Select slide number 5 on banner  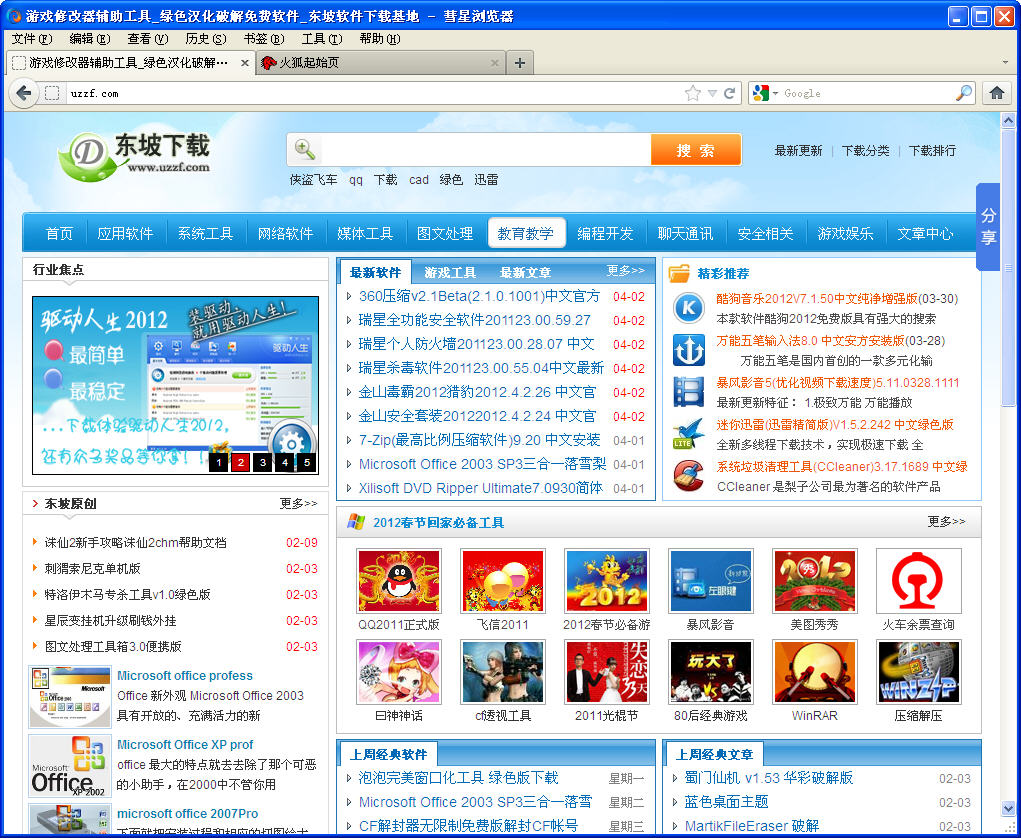(x=307, y=462)
